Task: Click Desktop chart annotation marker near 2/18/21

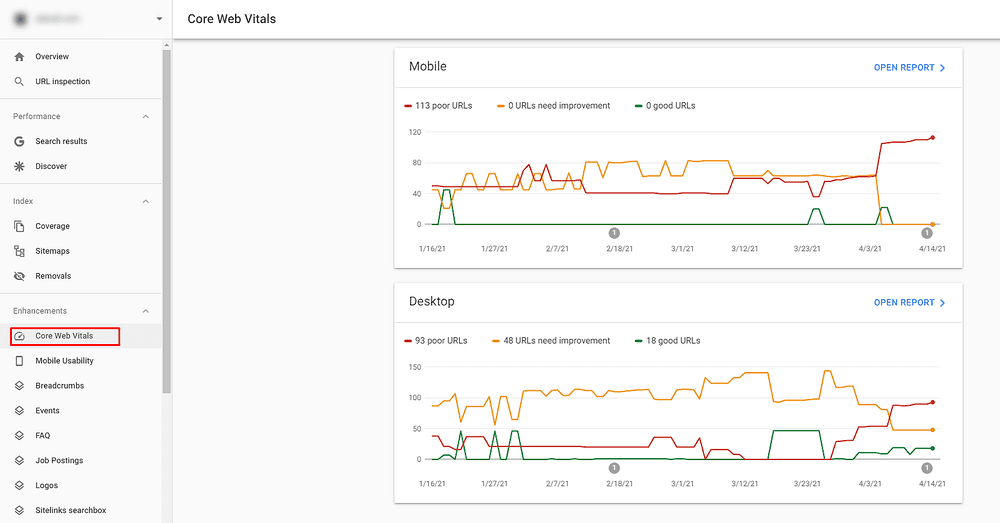Action: click(x=614, y=468)
